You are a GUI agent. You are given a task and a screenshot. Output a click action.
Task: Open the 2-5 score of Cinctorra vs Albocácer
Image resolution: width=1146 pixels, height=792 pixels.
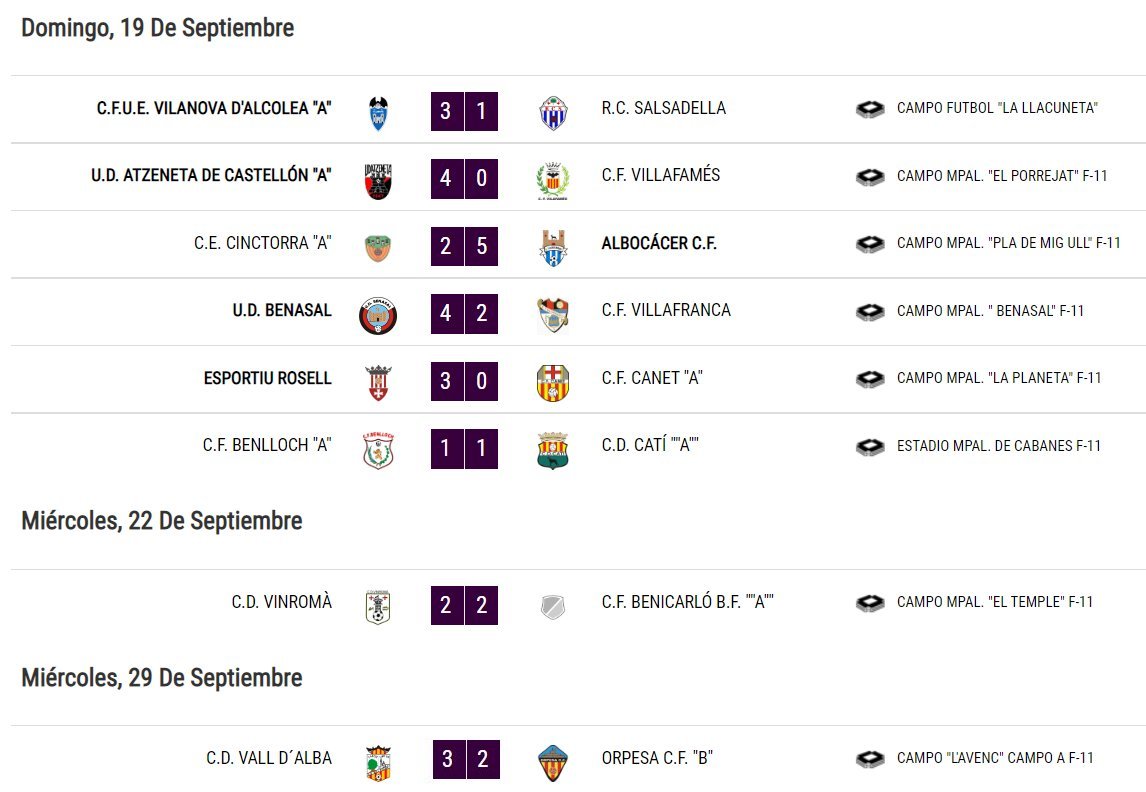pos(464,245)
